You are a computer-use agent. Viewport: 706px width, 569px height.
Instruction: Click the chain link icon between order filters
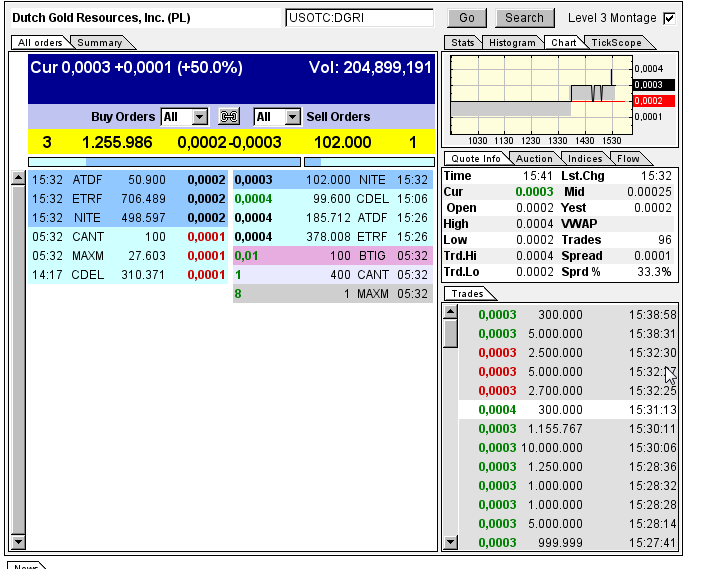tap(229, 117)
